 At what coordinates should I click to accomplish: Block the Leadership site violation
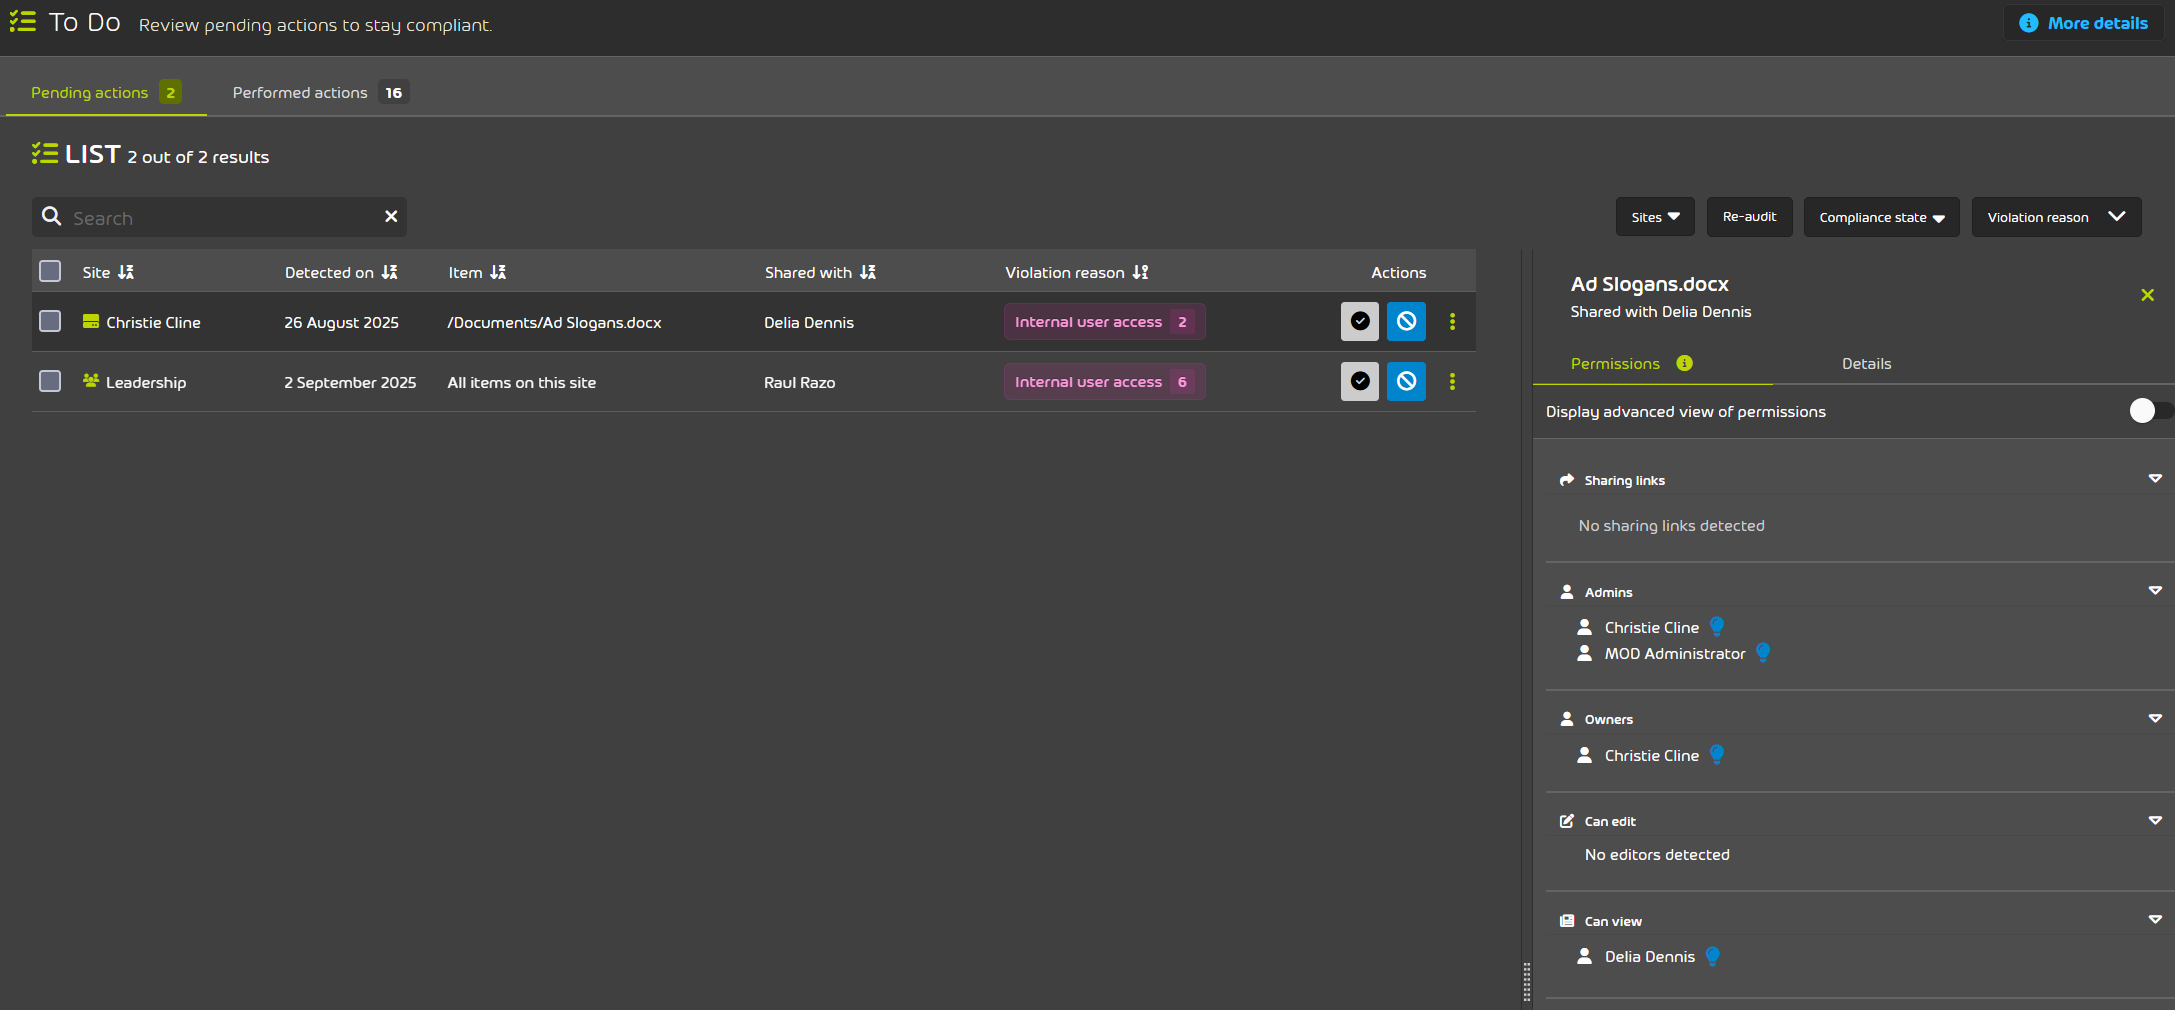pos(1406,381)
